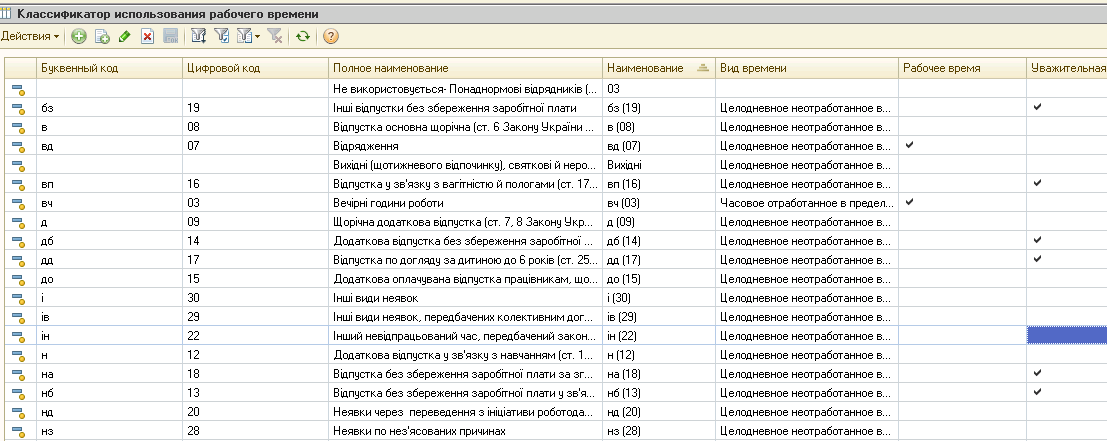Open help with question mark icon

pos(330,37)
